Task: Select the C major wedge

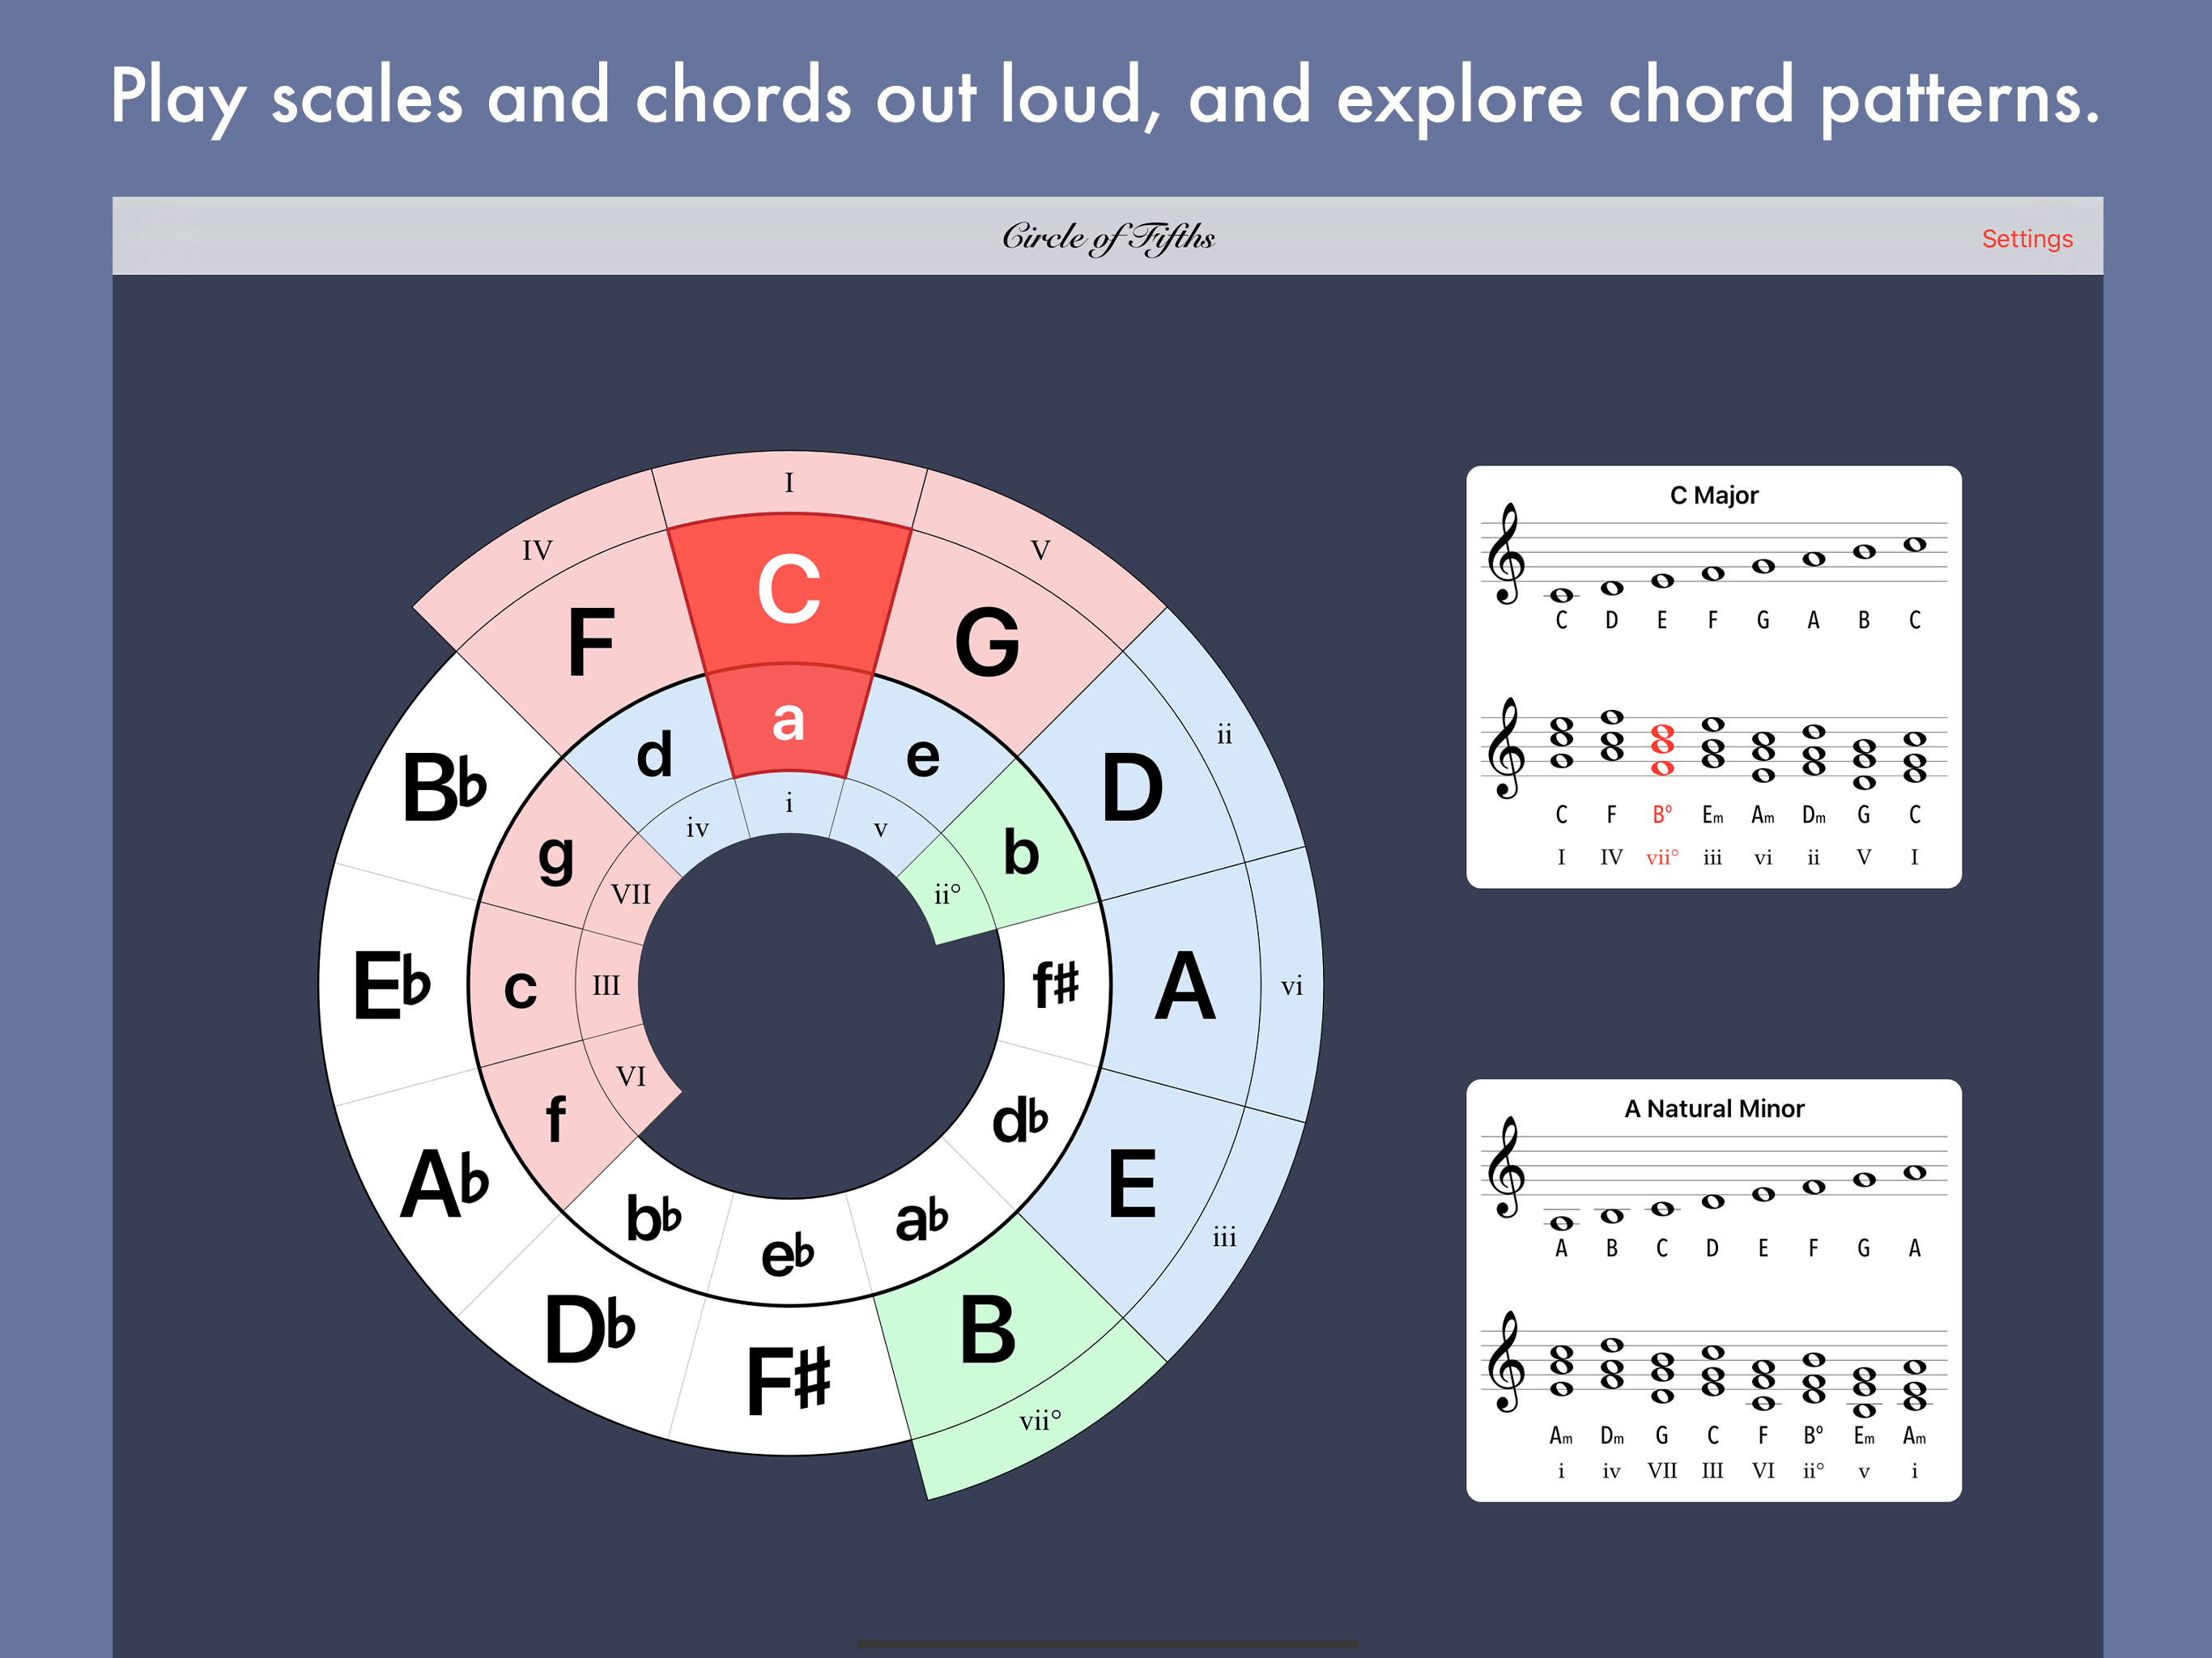Action: click(789, 590)
